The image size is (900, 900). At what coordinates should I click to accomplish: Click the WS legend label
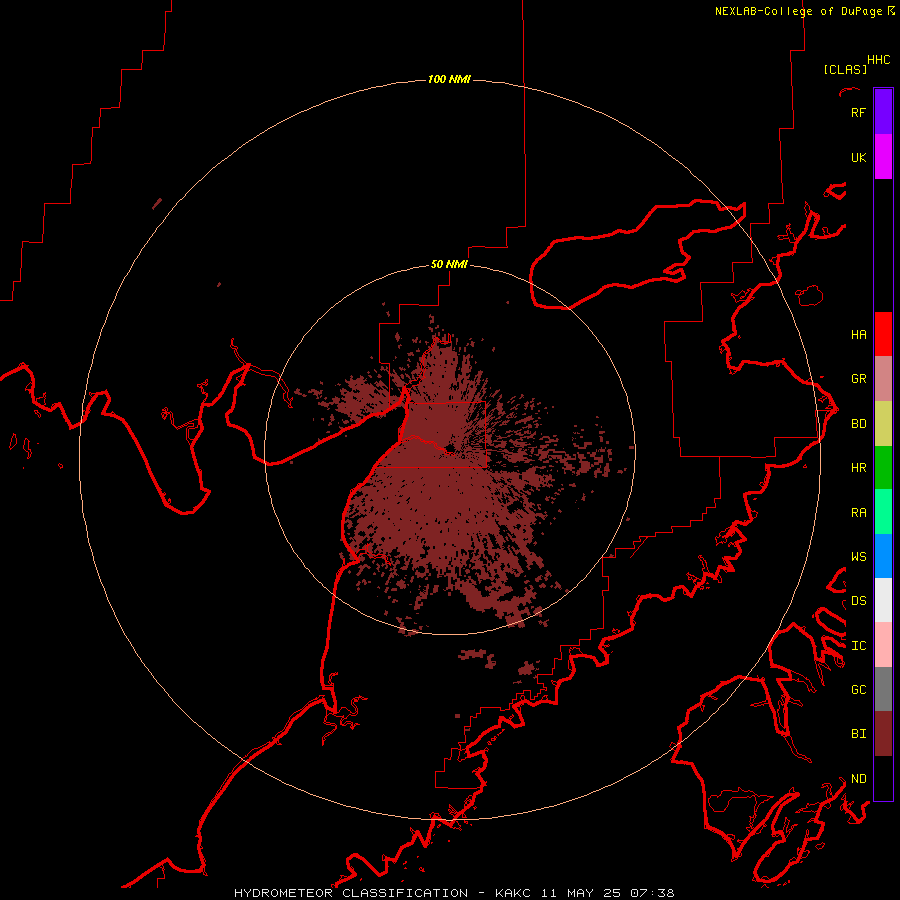(x=858, y=557)
